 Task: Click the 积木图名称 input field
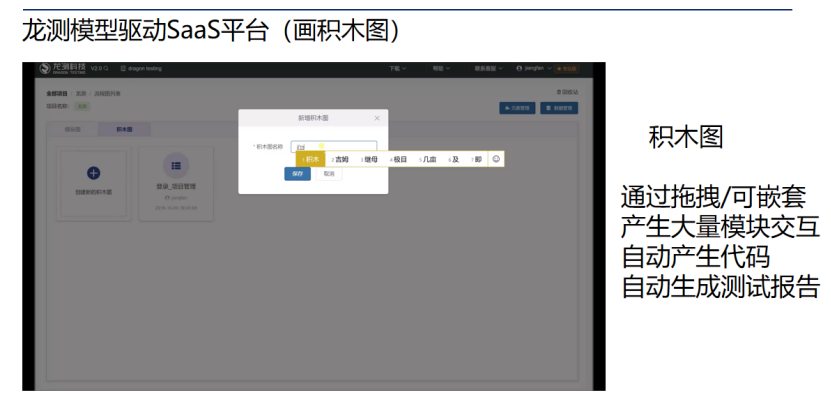pos(334,146)
